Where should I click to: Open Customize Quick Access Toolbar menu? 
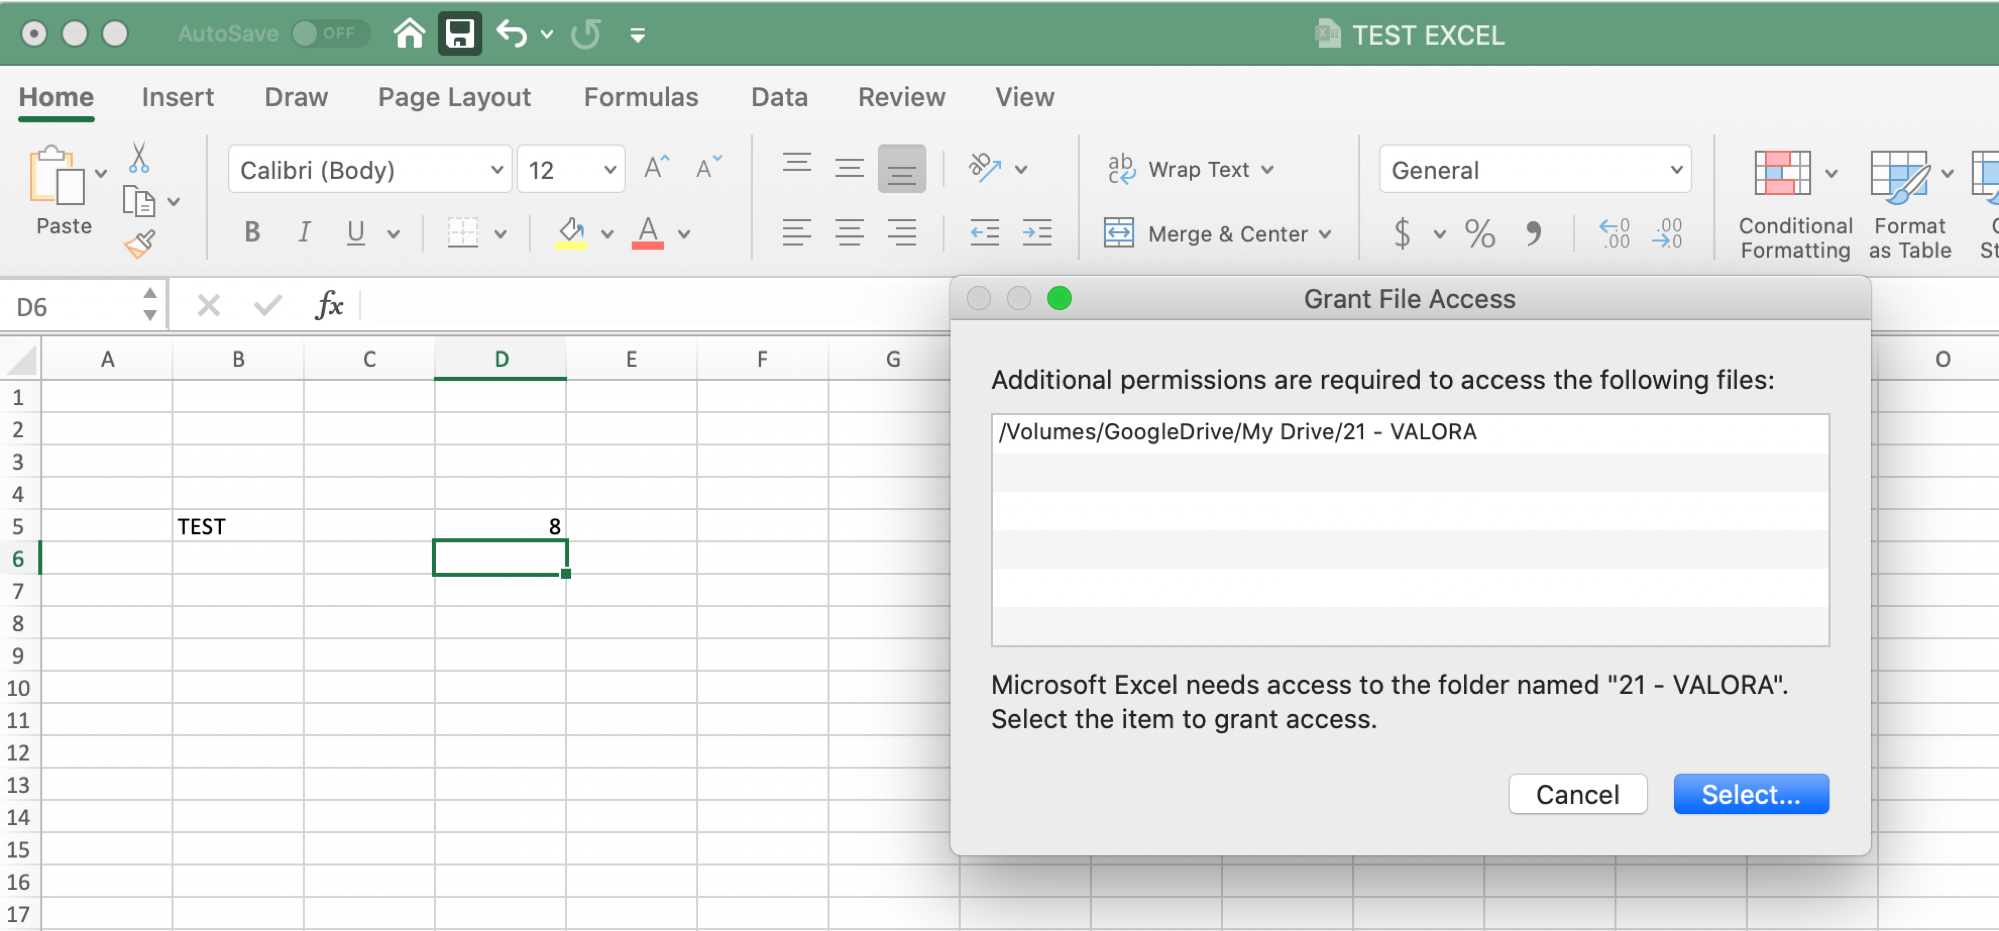point(638,35)
